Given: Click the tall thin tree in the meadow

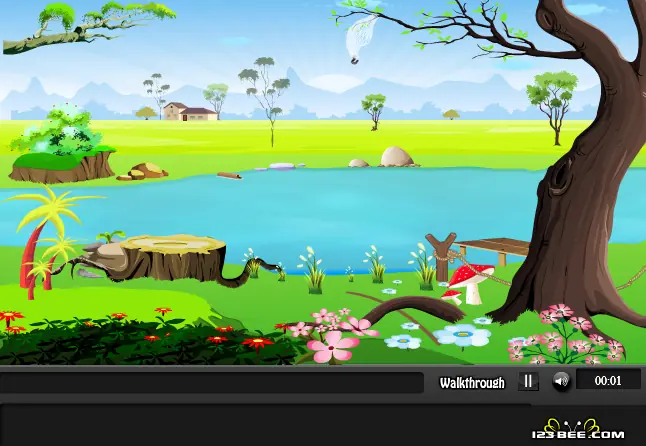Looking at the screenshot, I should pos(266,101).
